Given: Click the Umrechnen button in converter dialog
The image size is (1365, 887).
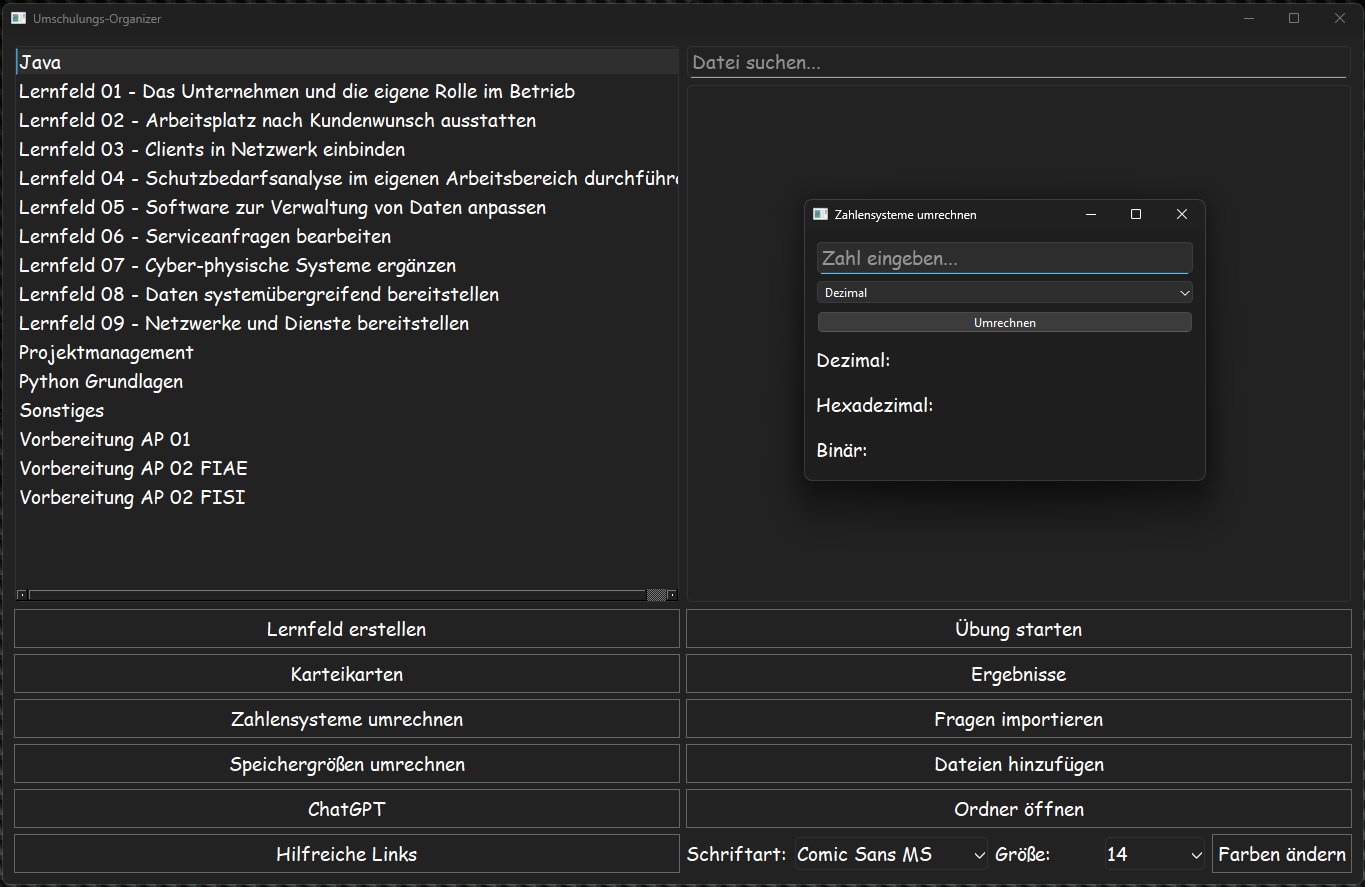Looking at the screenshot, I should (x=1005, y=323).
